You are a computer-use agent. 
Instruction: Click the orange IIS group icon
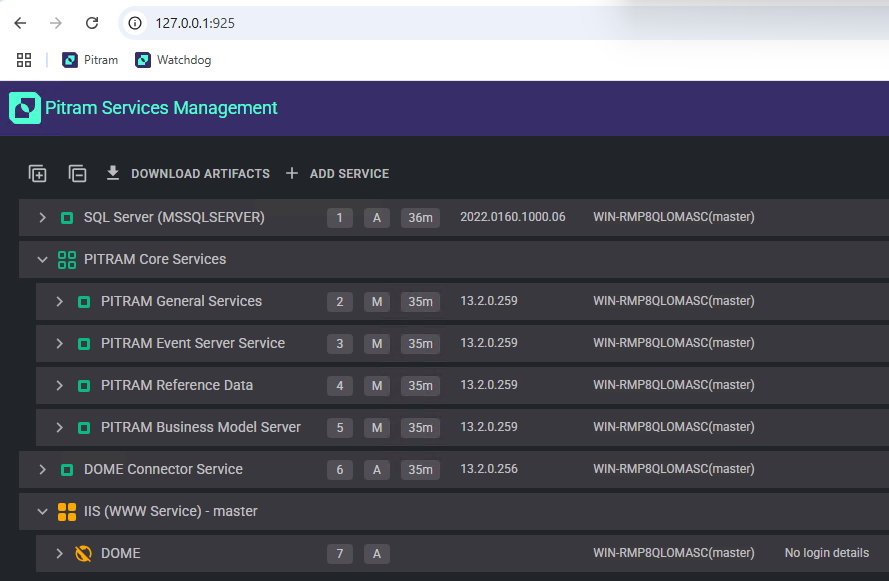(67, 512)
